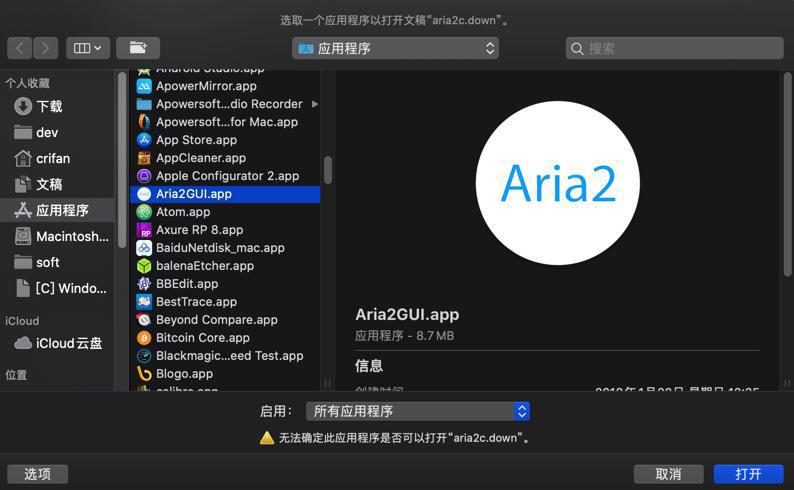The height and width of the screenshot is (490, 794).
Task: Create a new folder via toolbar icon
Action: click(x=138, y=48)
